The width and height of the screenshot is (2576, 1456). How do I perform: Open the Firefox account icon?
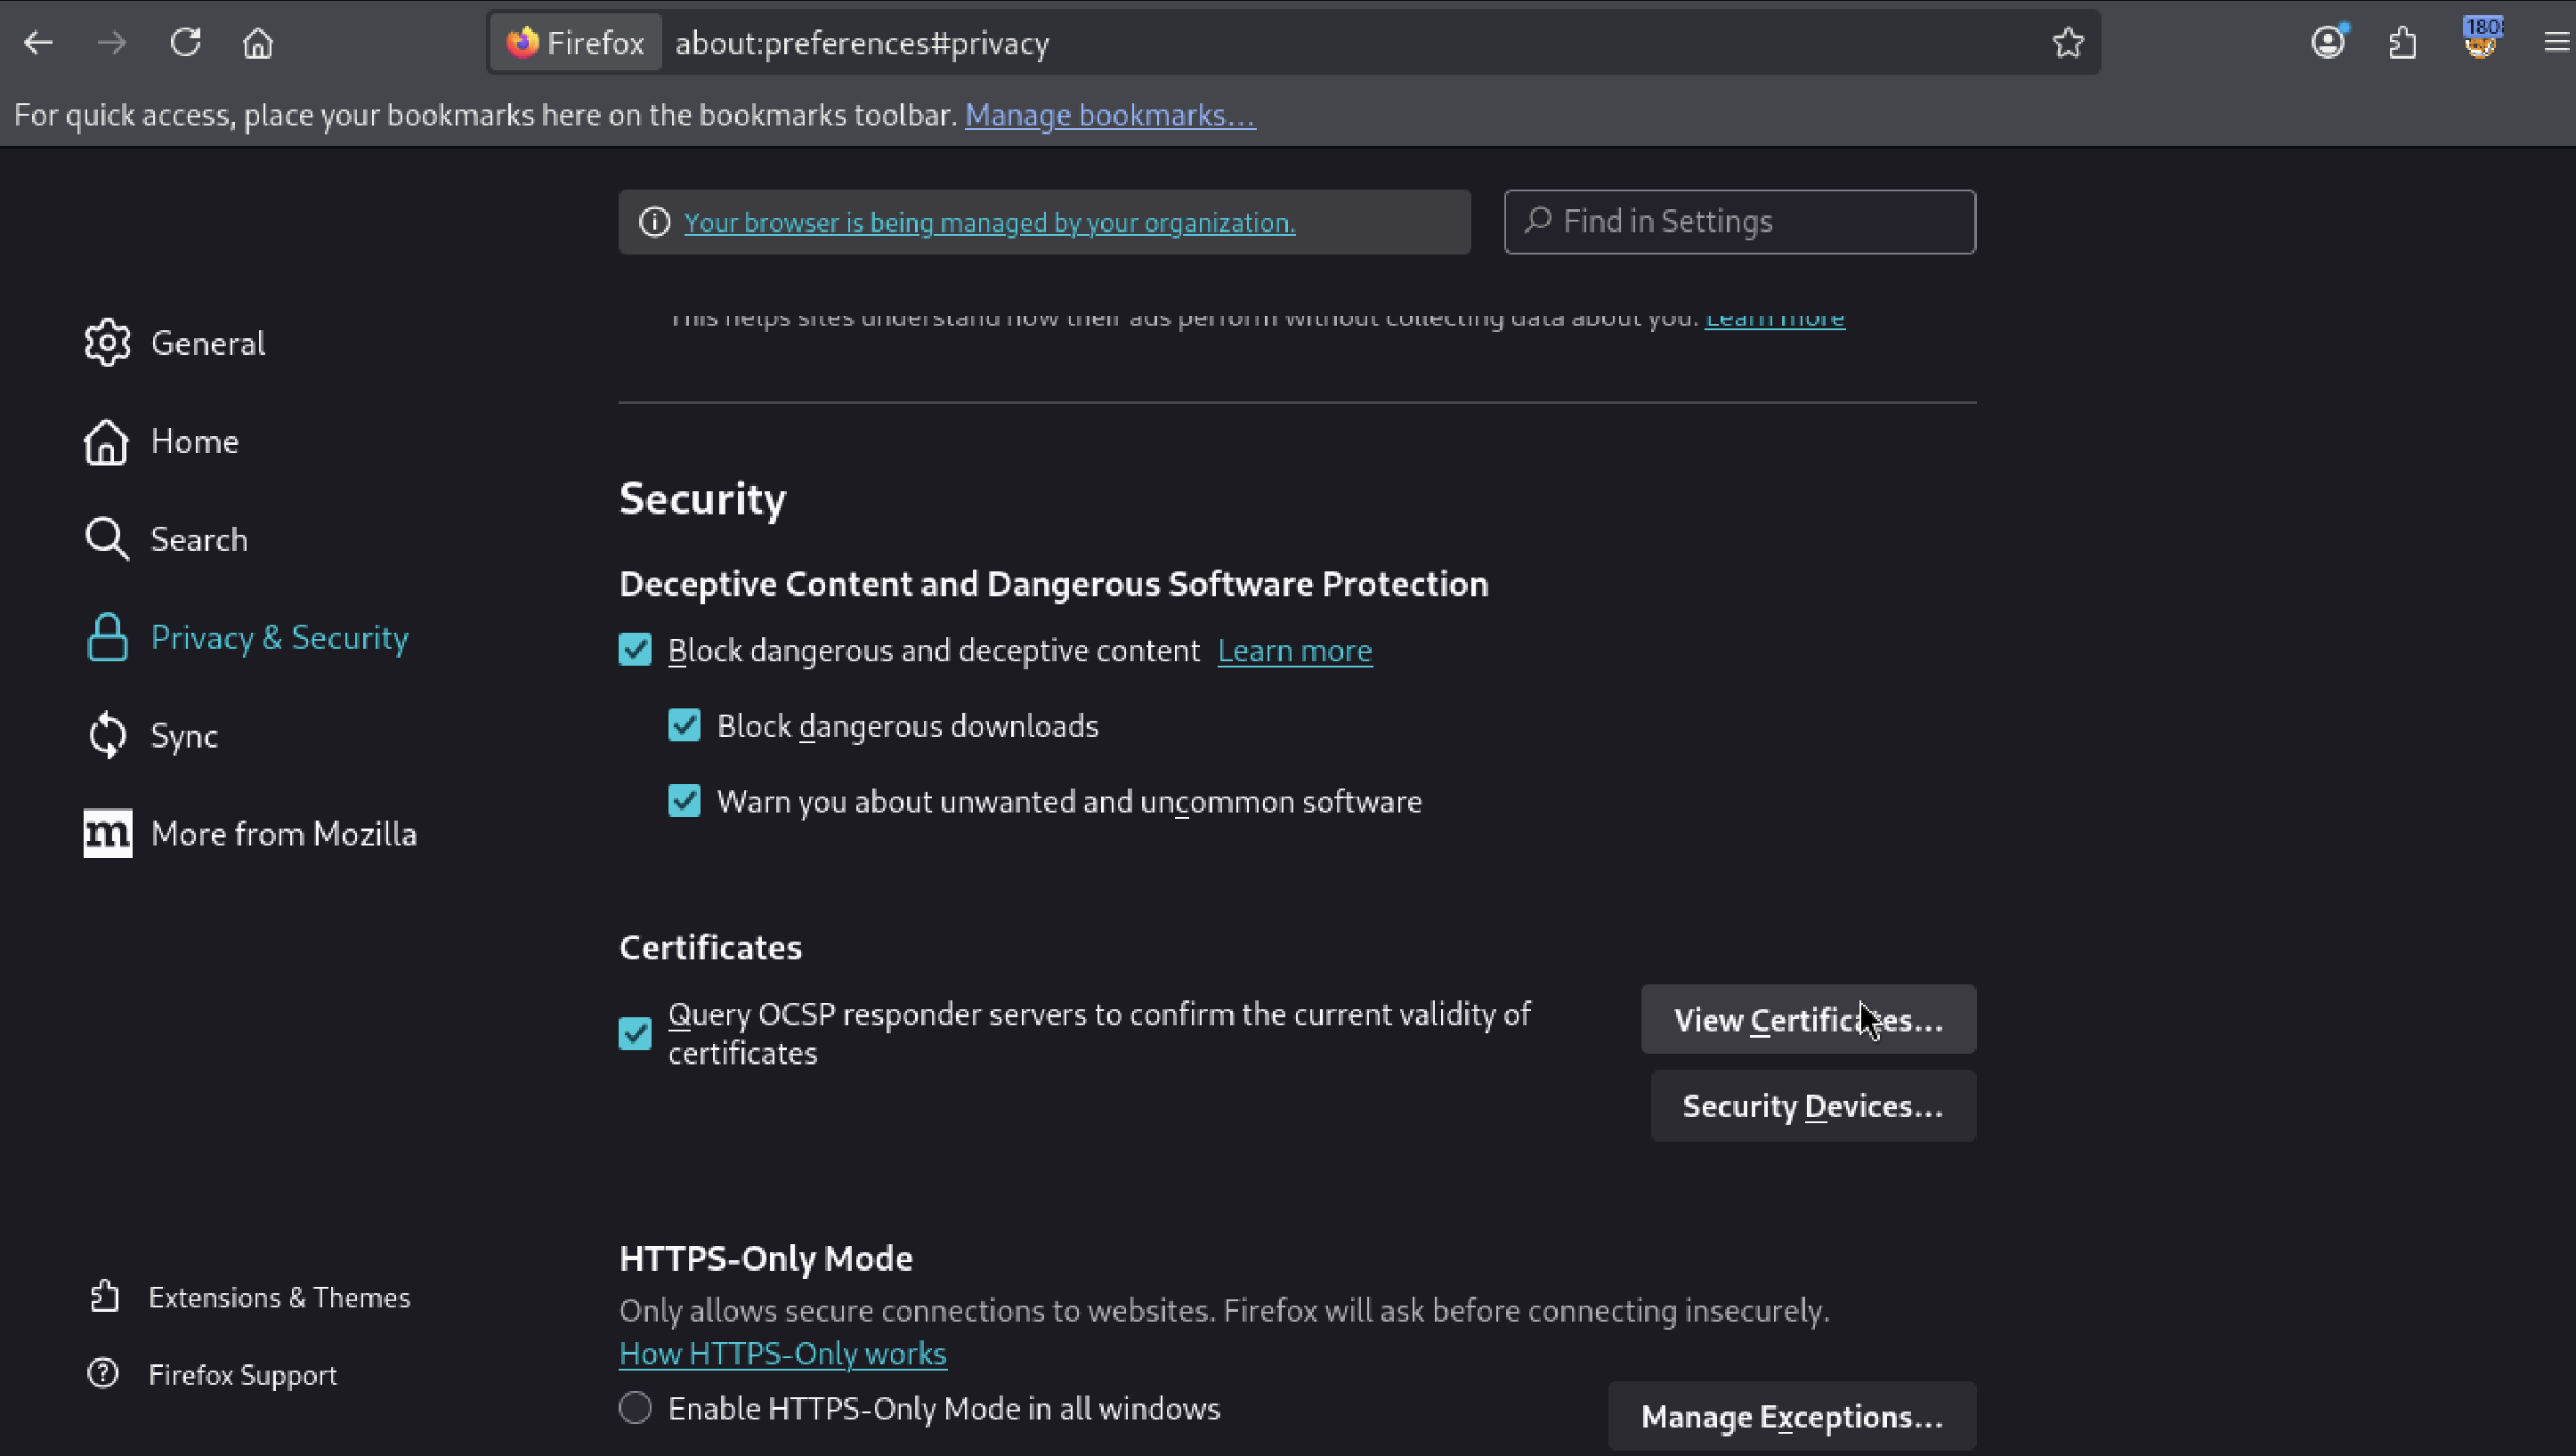[2327, 43]
